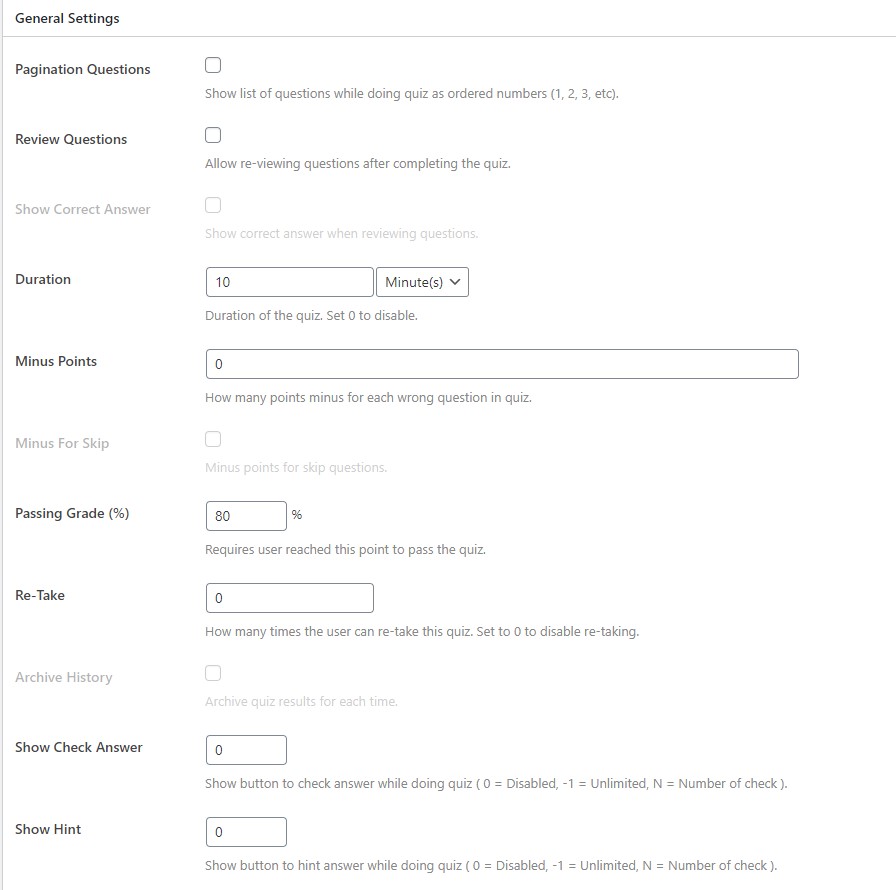896x890 pixels.
Task: Check the Minus For Skip box
Action: click(x=213, y=439)
